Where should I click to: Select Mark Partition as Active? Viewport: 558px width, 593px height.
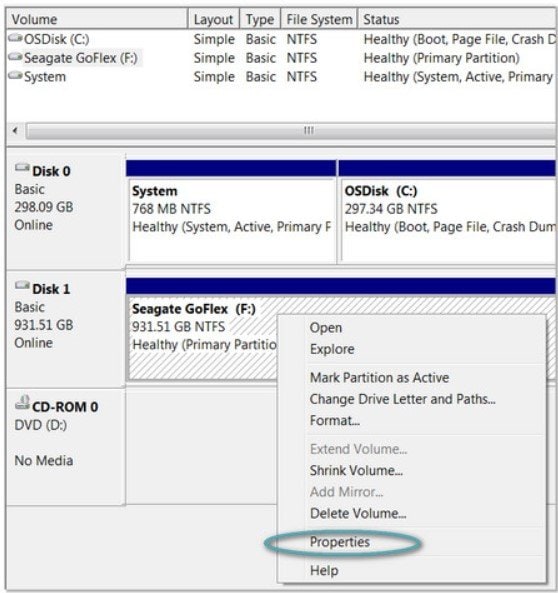pos(379,377)
